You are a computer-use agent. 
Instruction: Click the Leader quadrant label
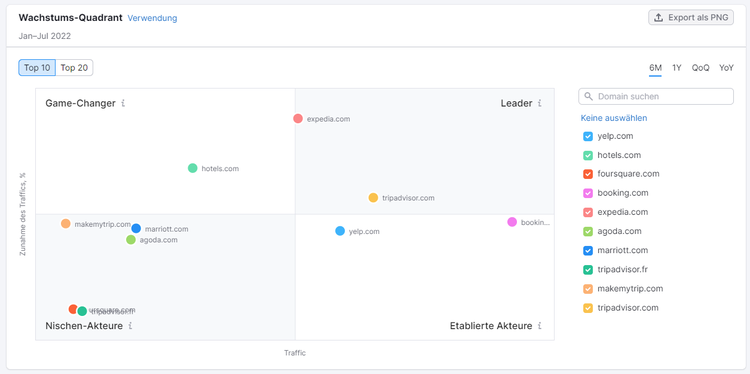pyautogui.click(x=517, y=103)
